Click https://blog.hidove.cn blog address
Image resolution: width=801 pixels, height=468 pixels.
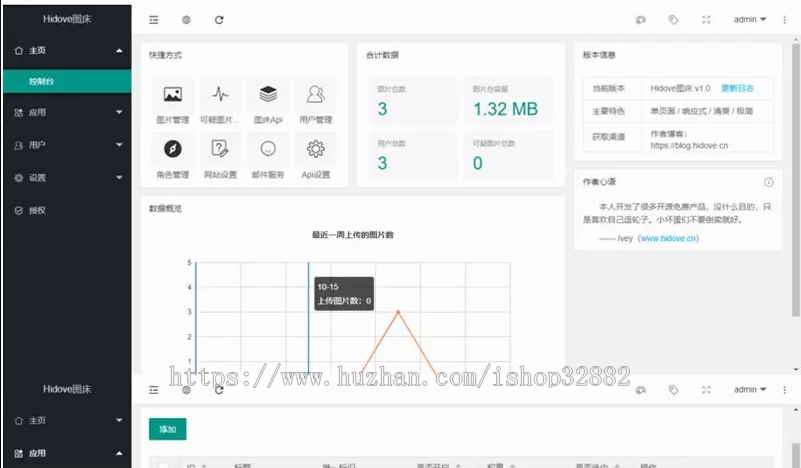tap(689, 146)
